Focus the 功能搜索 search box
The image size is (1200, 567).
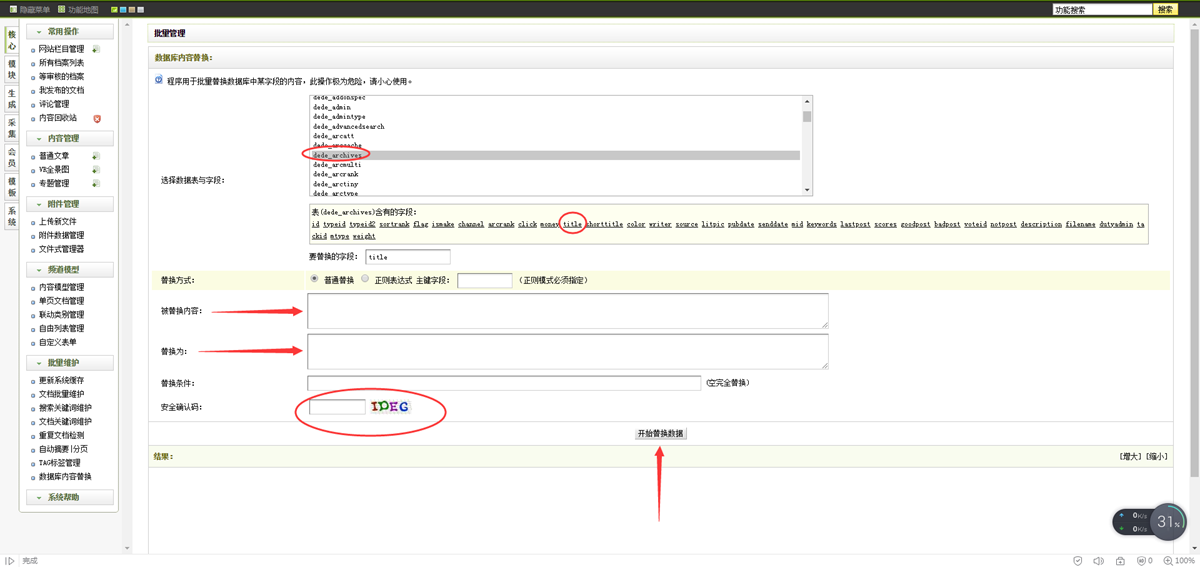tap(1102, 9)
